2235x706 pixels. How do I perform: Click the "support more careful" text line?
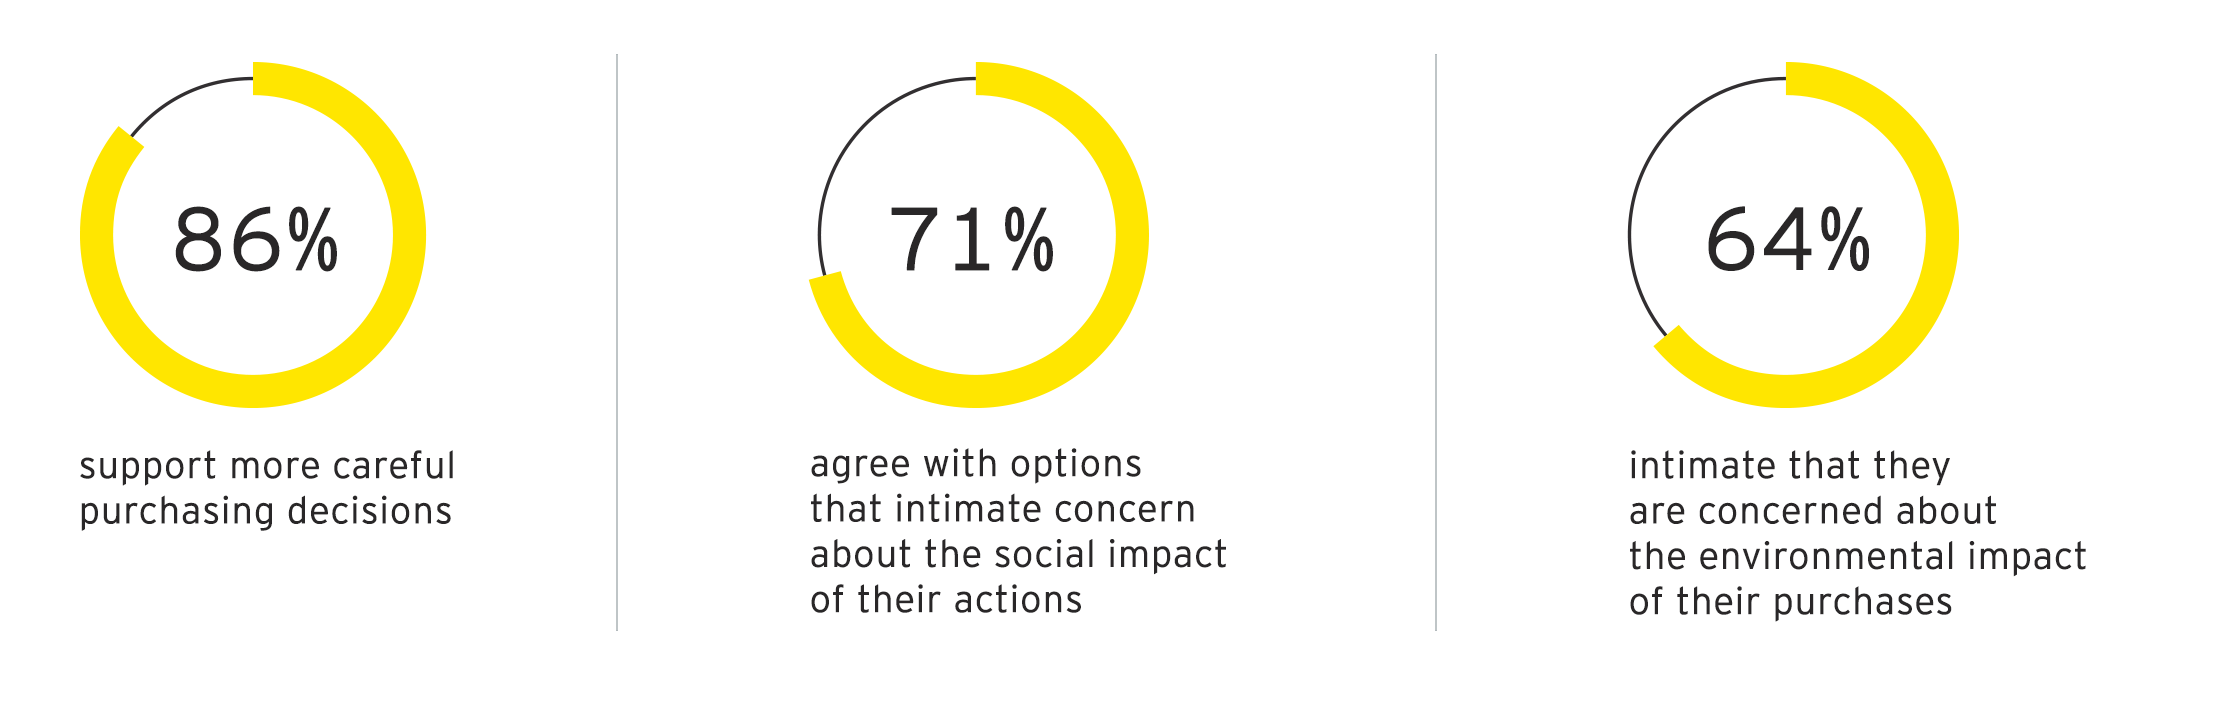click(x=267, y=466)
